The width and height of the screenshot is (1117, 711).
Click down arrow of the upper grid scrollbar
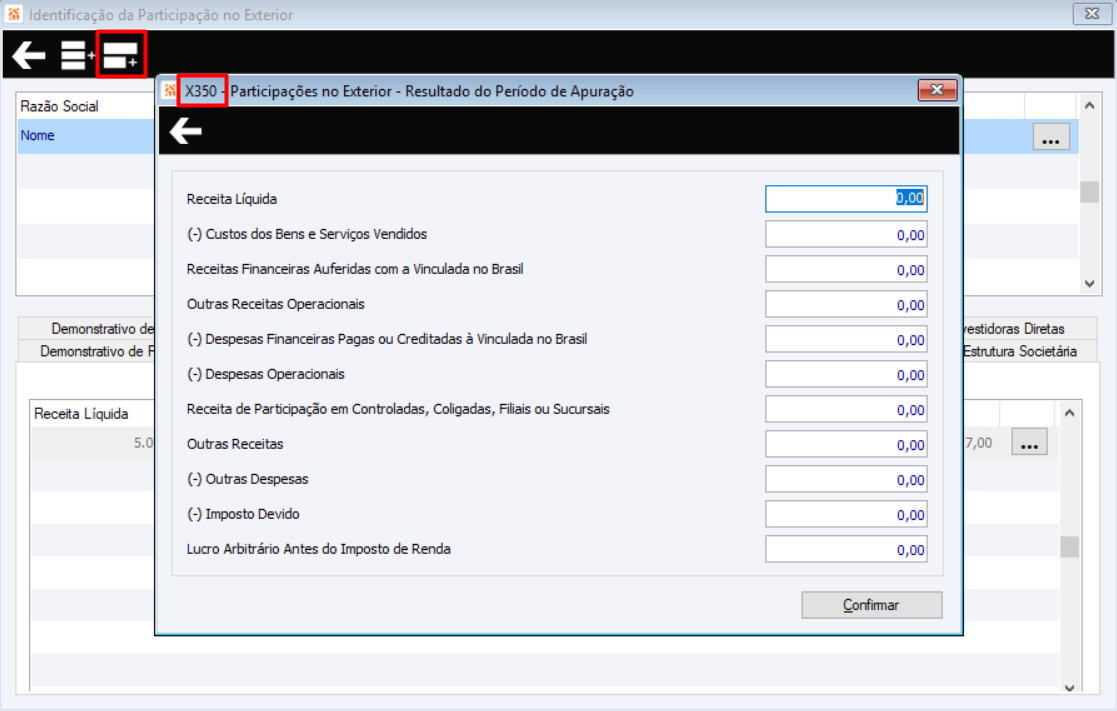1089,284
